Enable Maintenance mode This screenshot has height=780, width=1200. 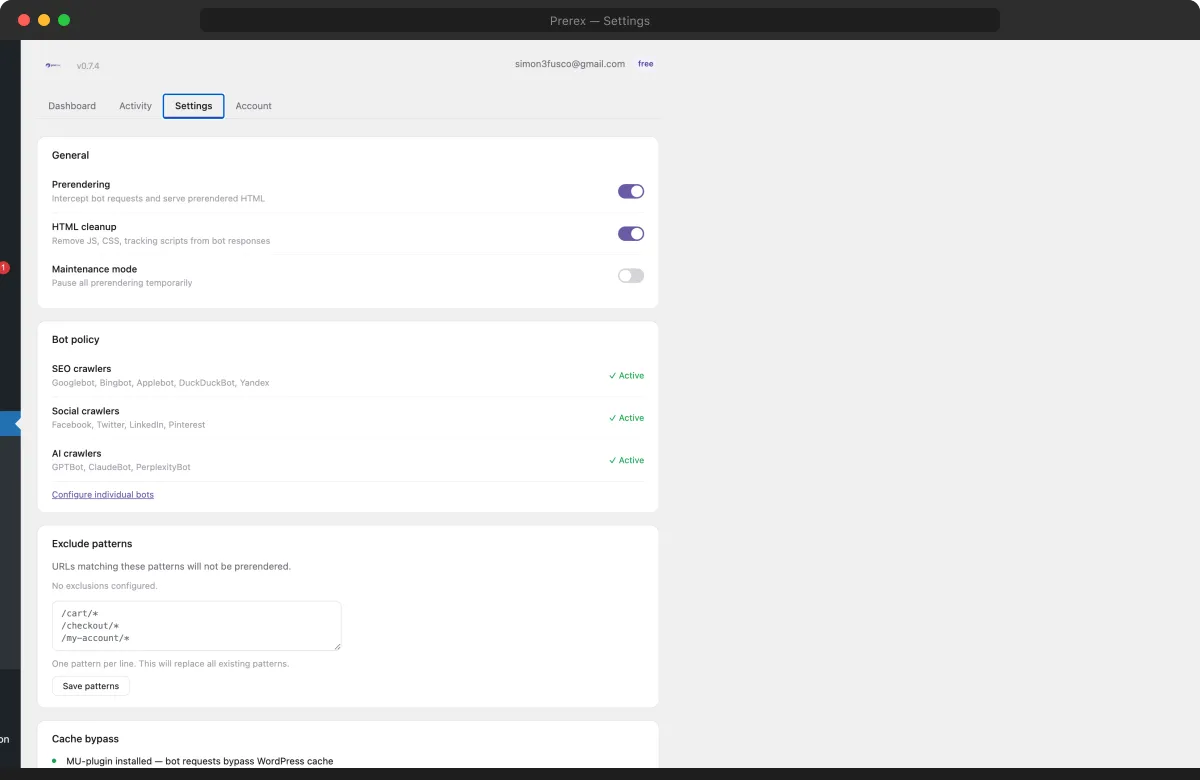[x=630, y=275]
